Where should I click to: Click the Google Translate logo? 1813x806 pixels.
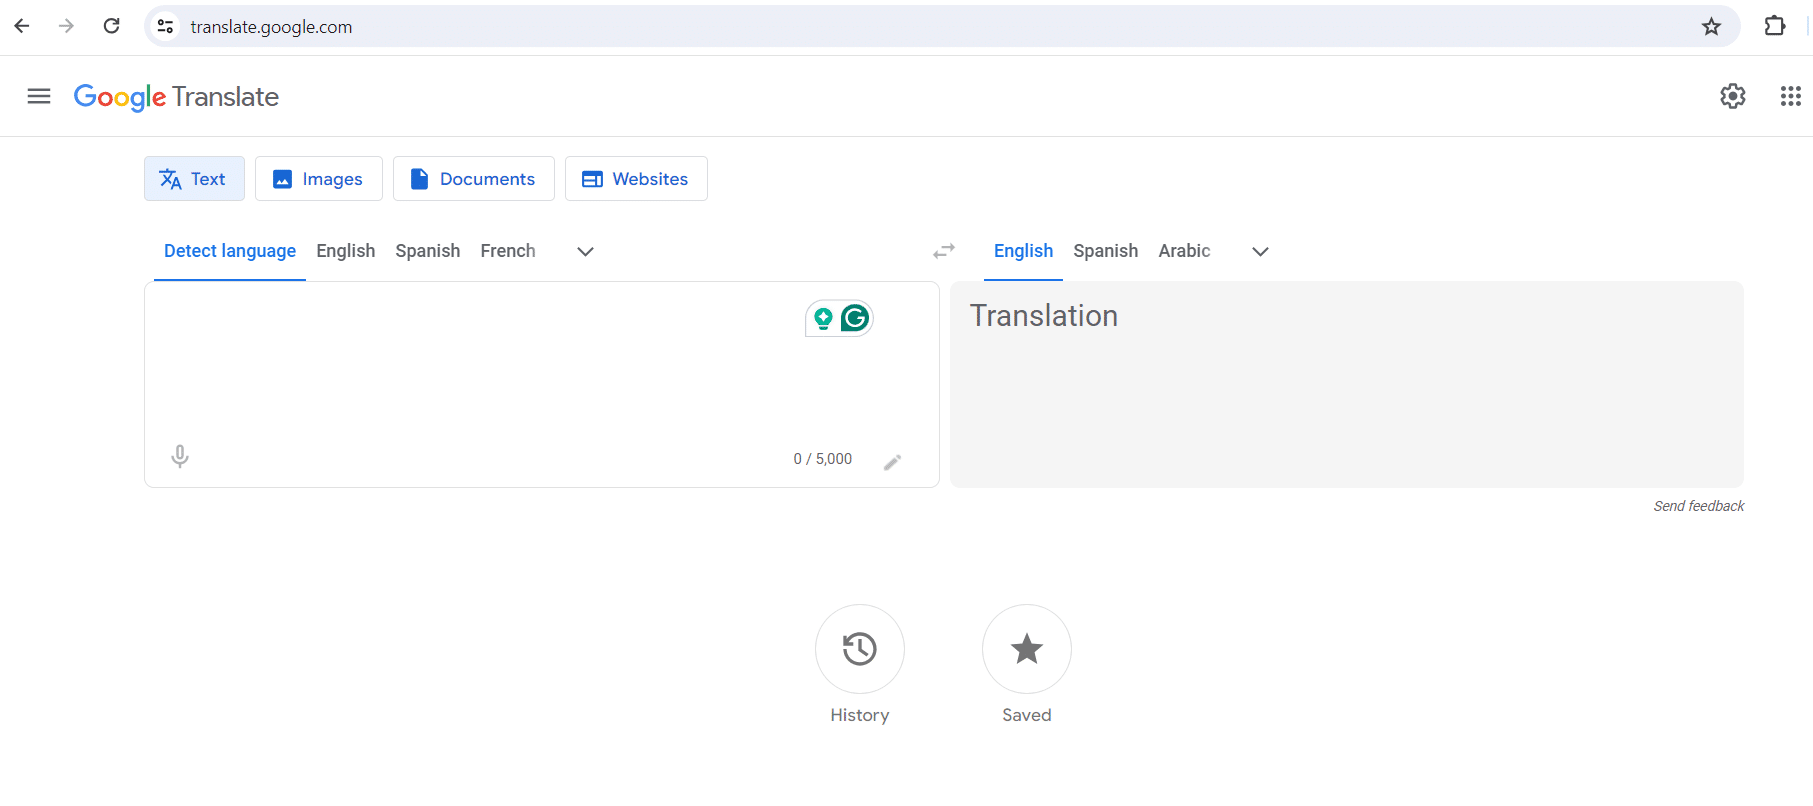(x=176, y=97)
